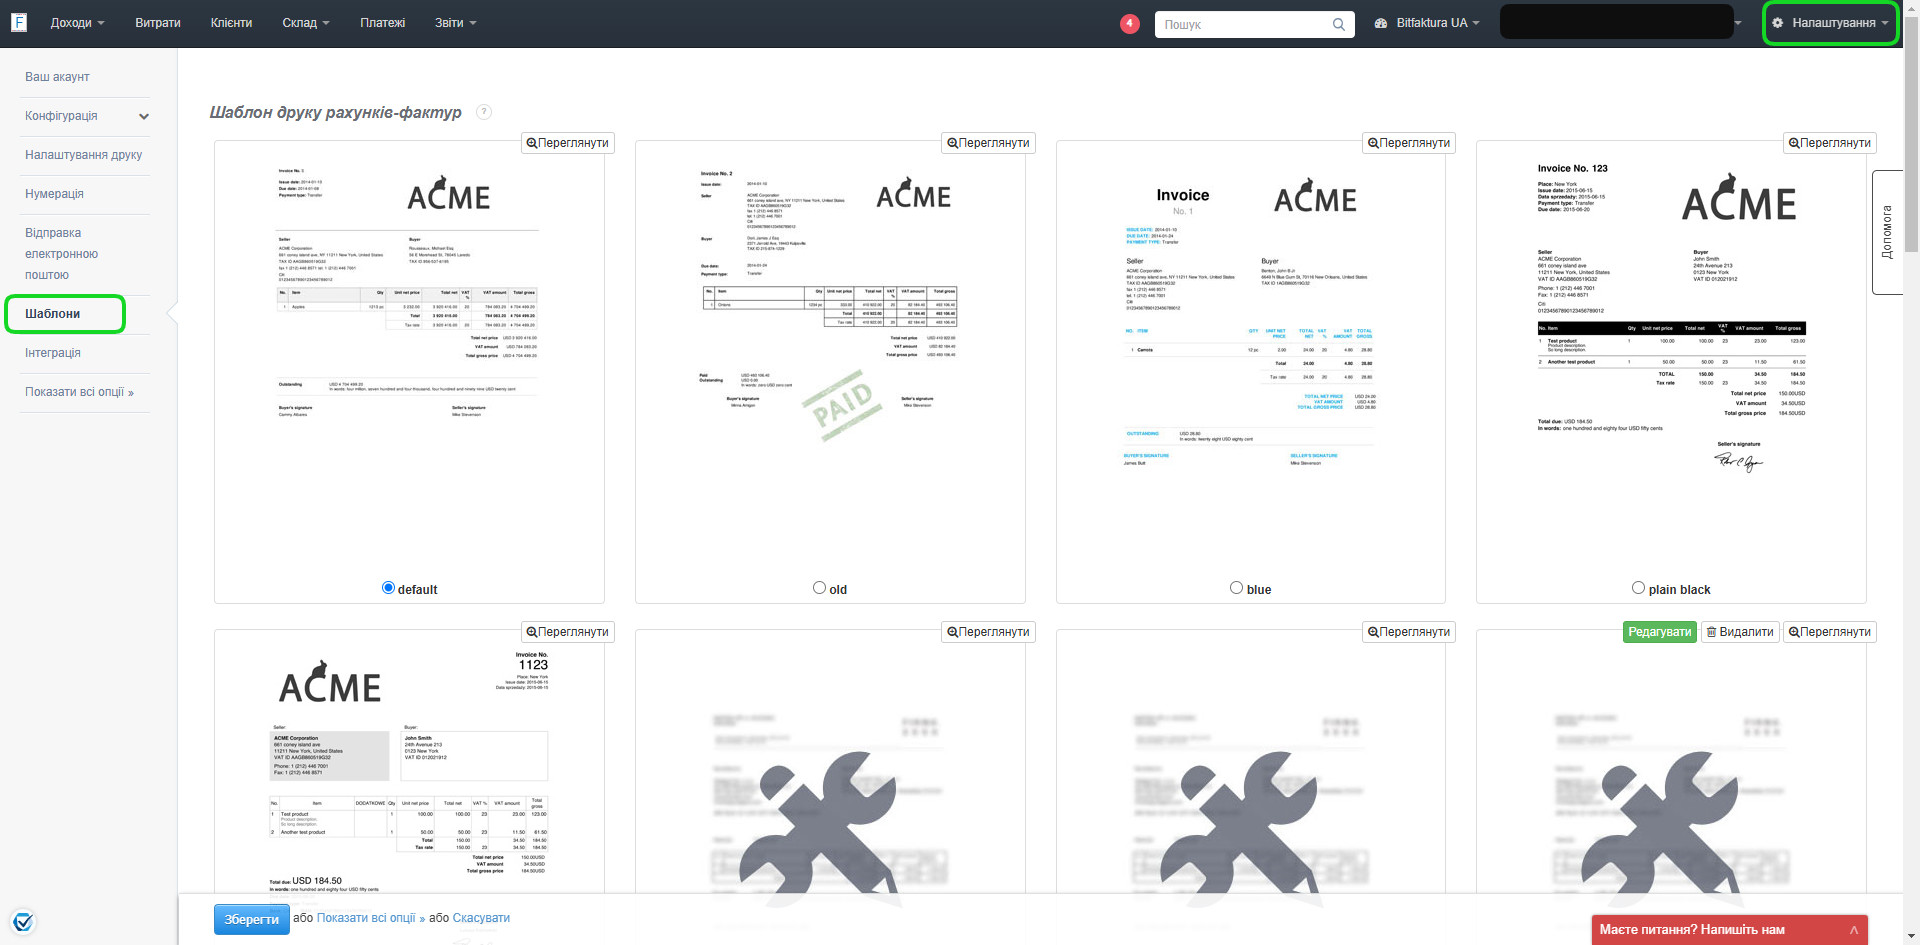The image size is (1920, 945).
Task: Expand the chat widget using its caret icon
Action: coord(1853,930)
